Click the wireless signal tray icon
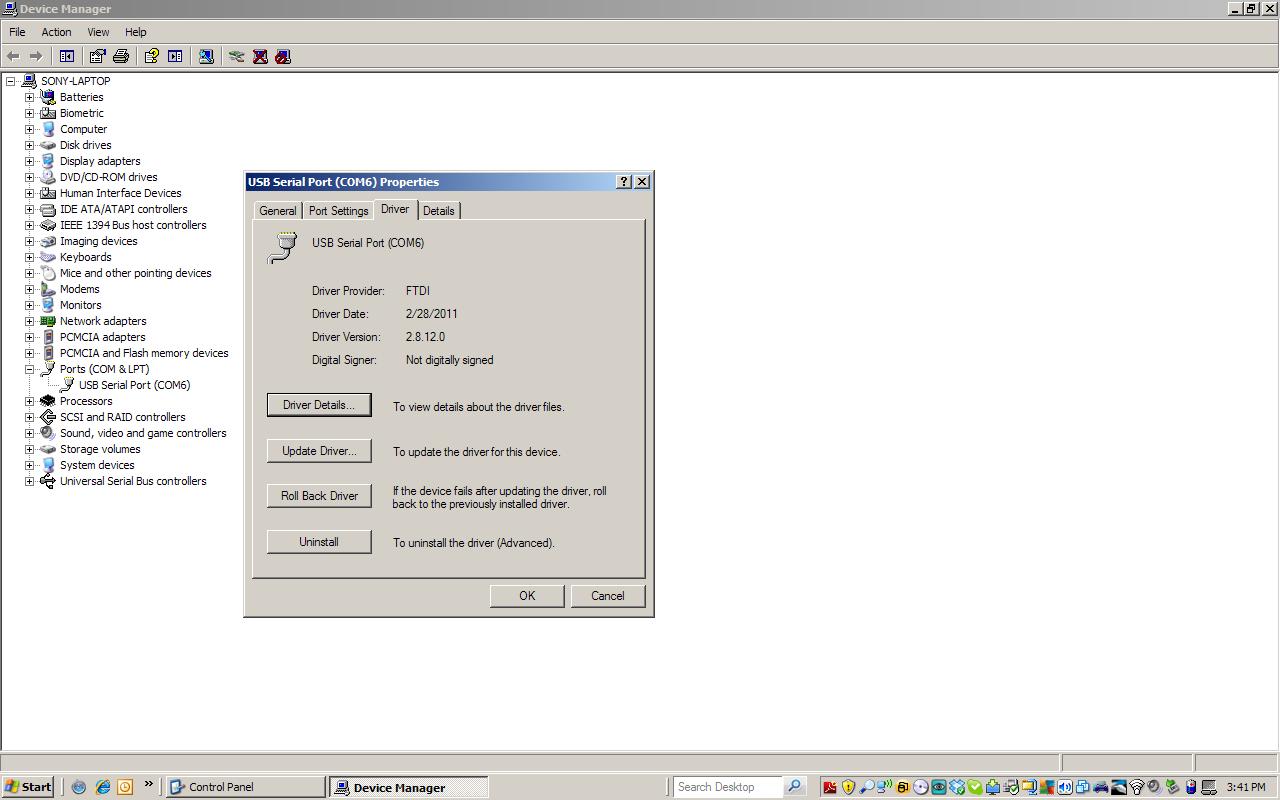This screenshot has height=800, width=1280. point(1137,787)
